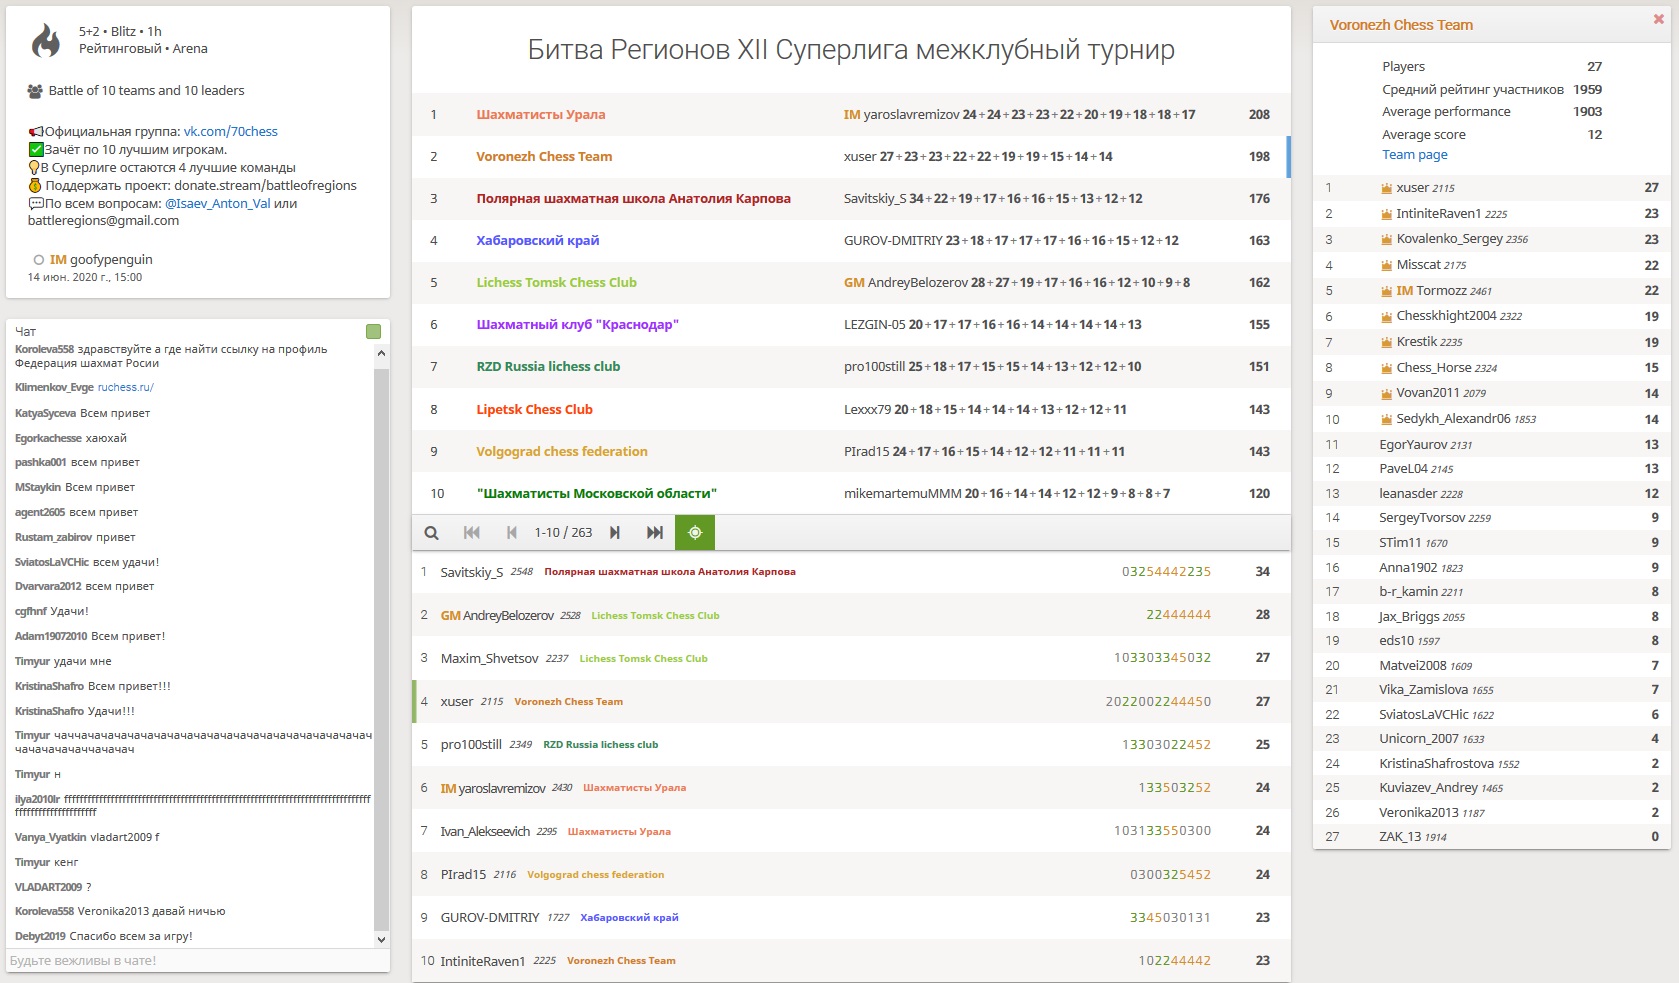Open player Maxim_Shvetsov ranking row

[851, 659]
